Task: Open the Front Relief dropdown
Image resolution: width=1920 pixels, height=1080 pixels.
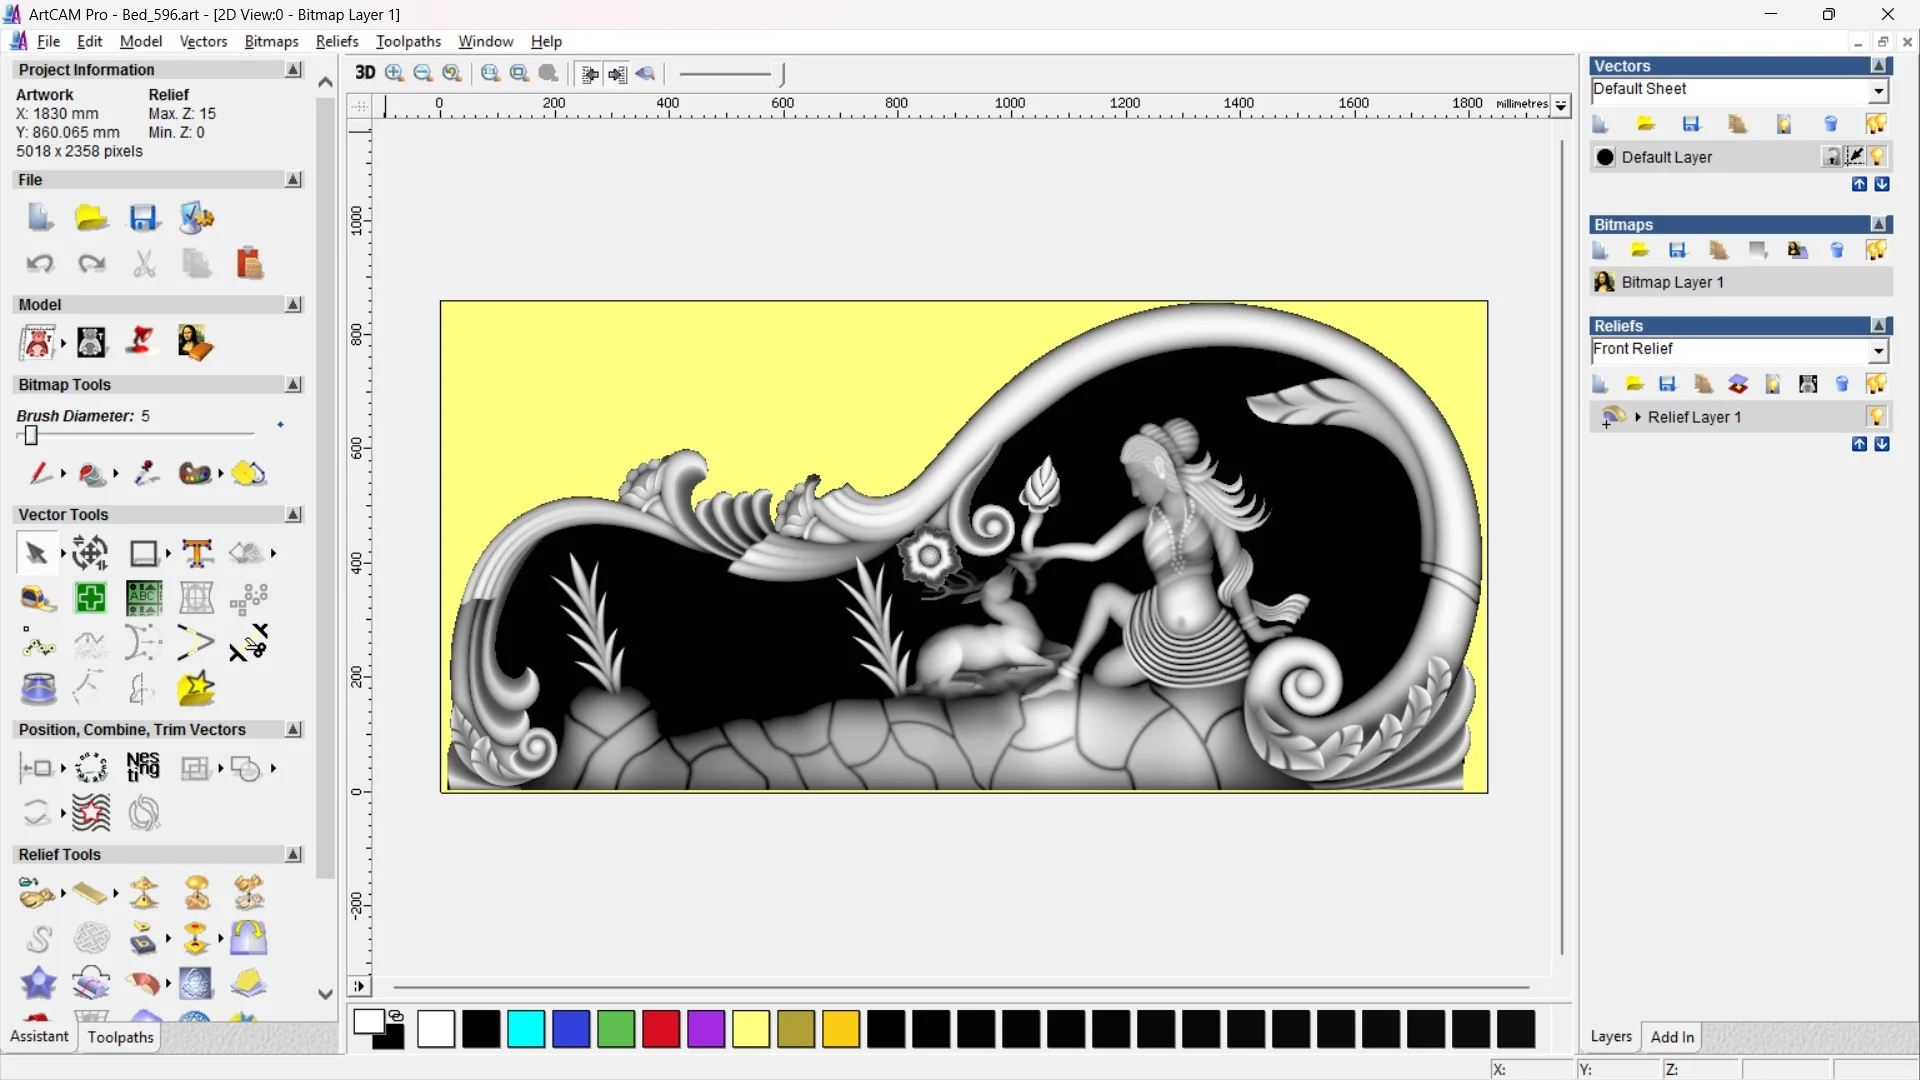Action: (x=1878, y=350)
